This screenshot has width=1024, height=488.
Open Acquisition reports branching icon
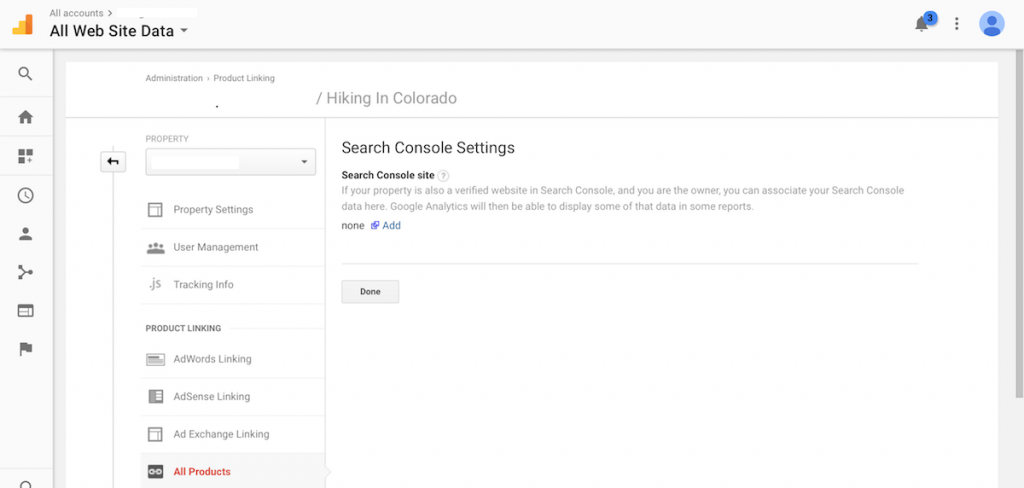(25, 272)
